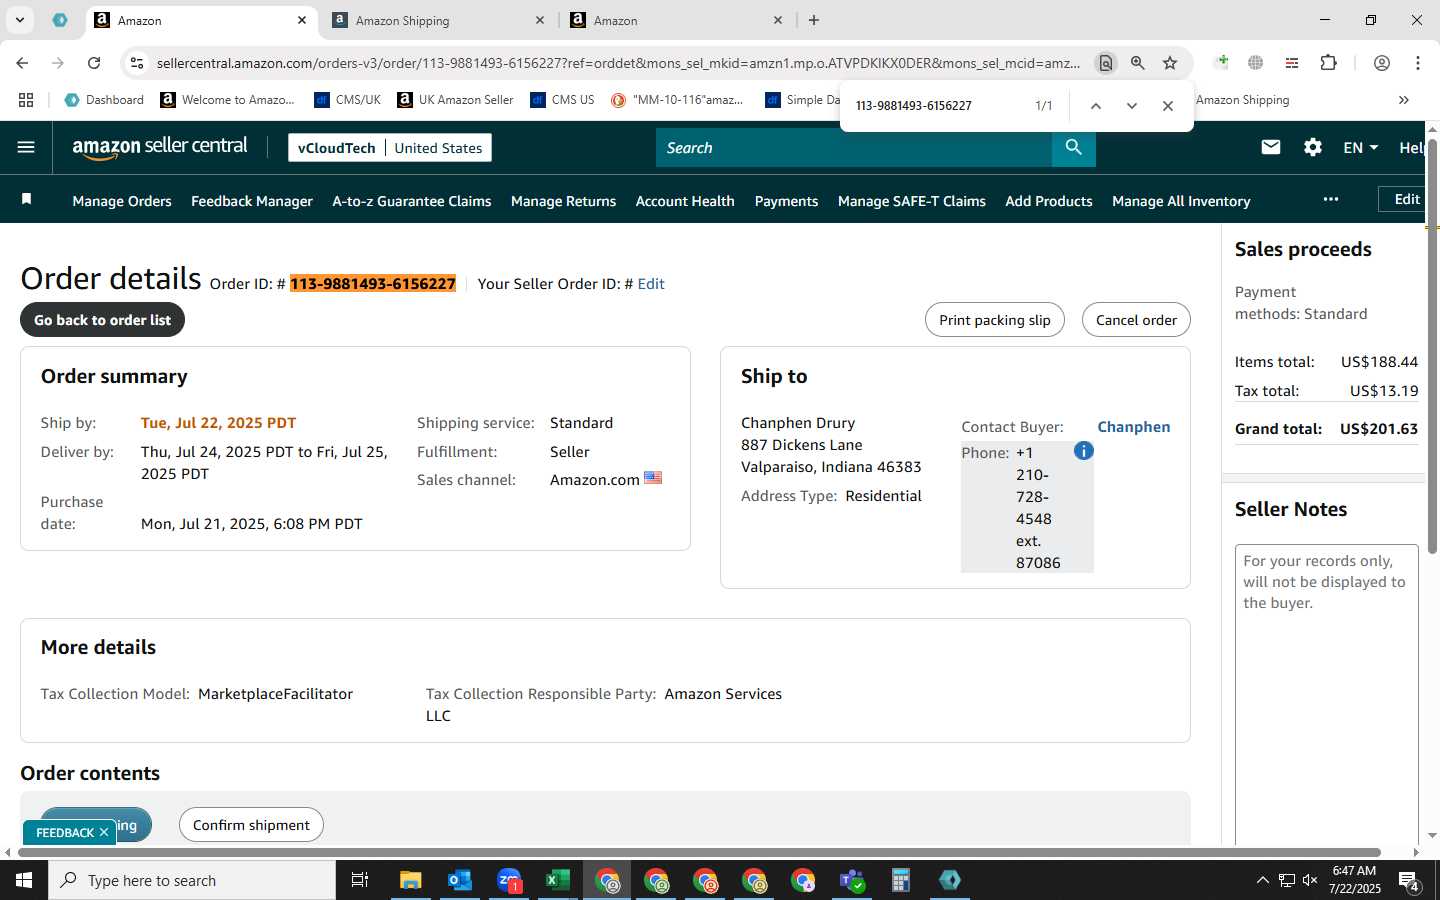
Task: Open Manage Returns menu item
Action: (x=563, y=201)
